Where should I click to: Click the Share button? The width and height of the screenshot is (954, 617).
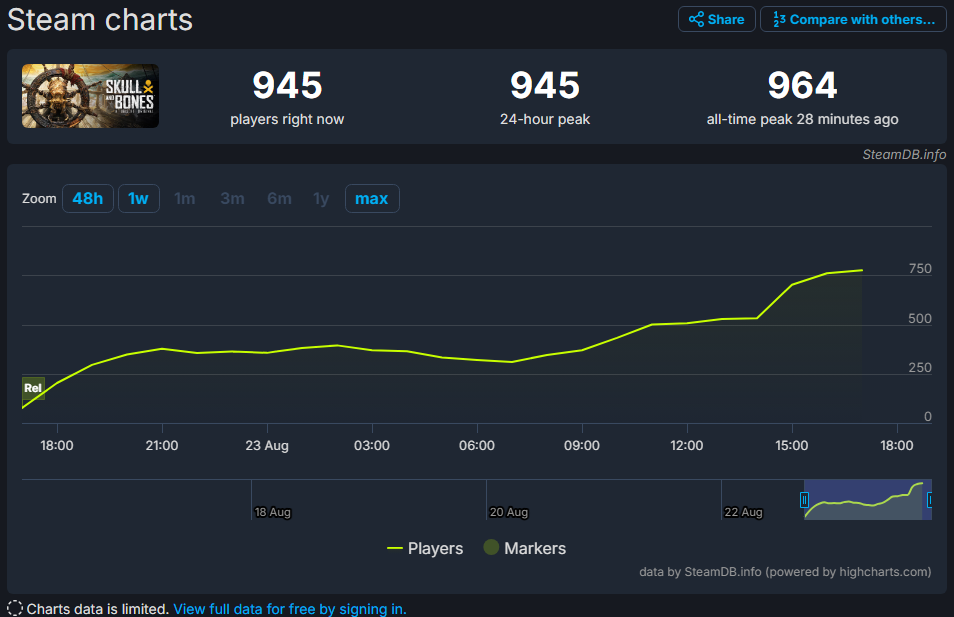click(716, 19)
